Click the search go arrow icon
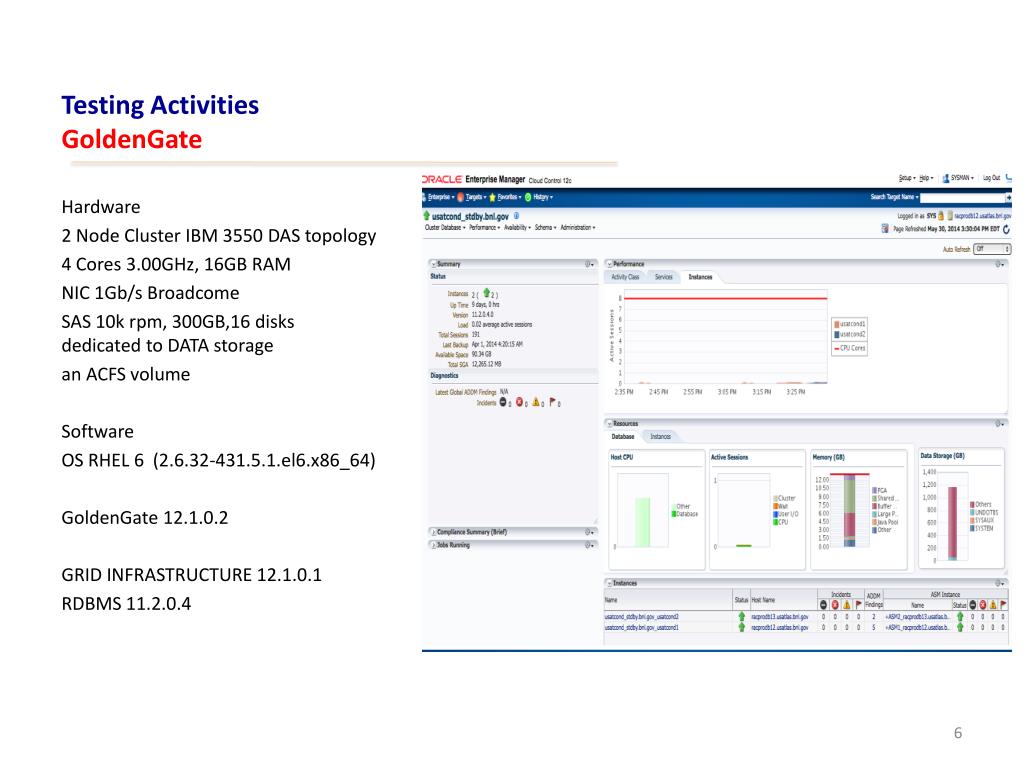Viewport: 1024px width, 768px height. [1008, 197]
